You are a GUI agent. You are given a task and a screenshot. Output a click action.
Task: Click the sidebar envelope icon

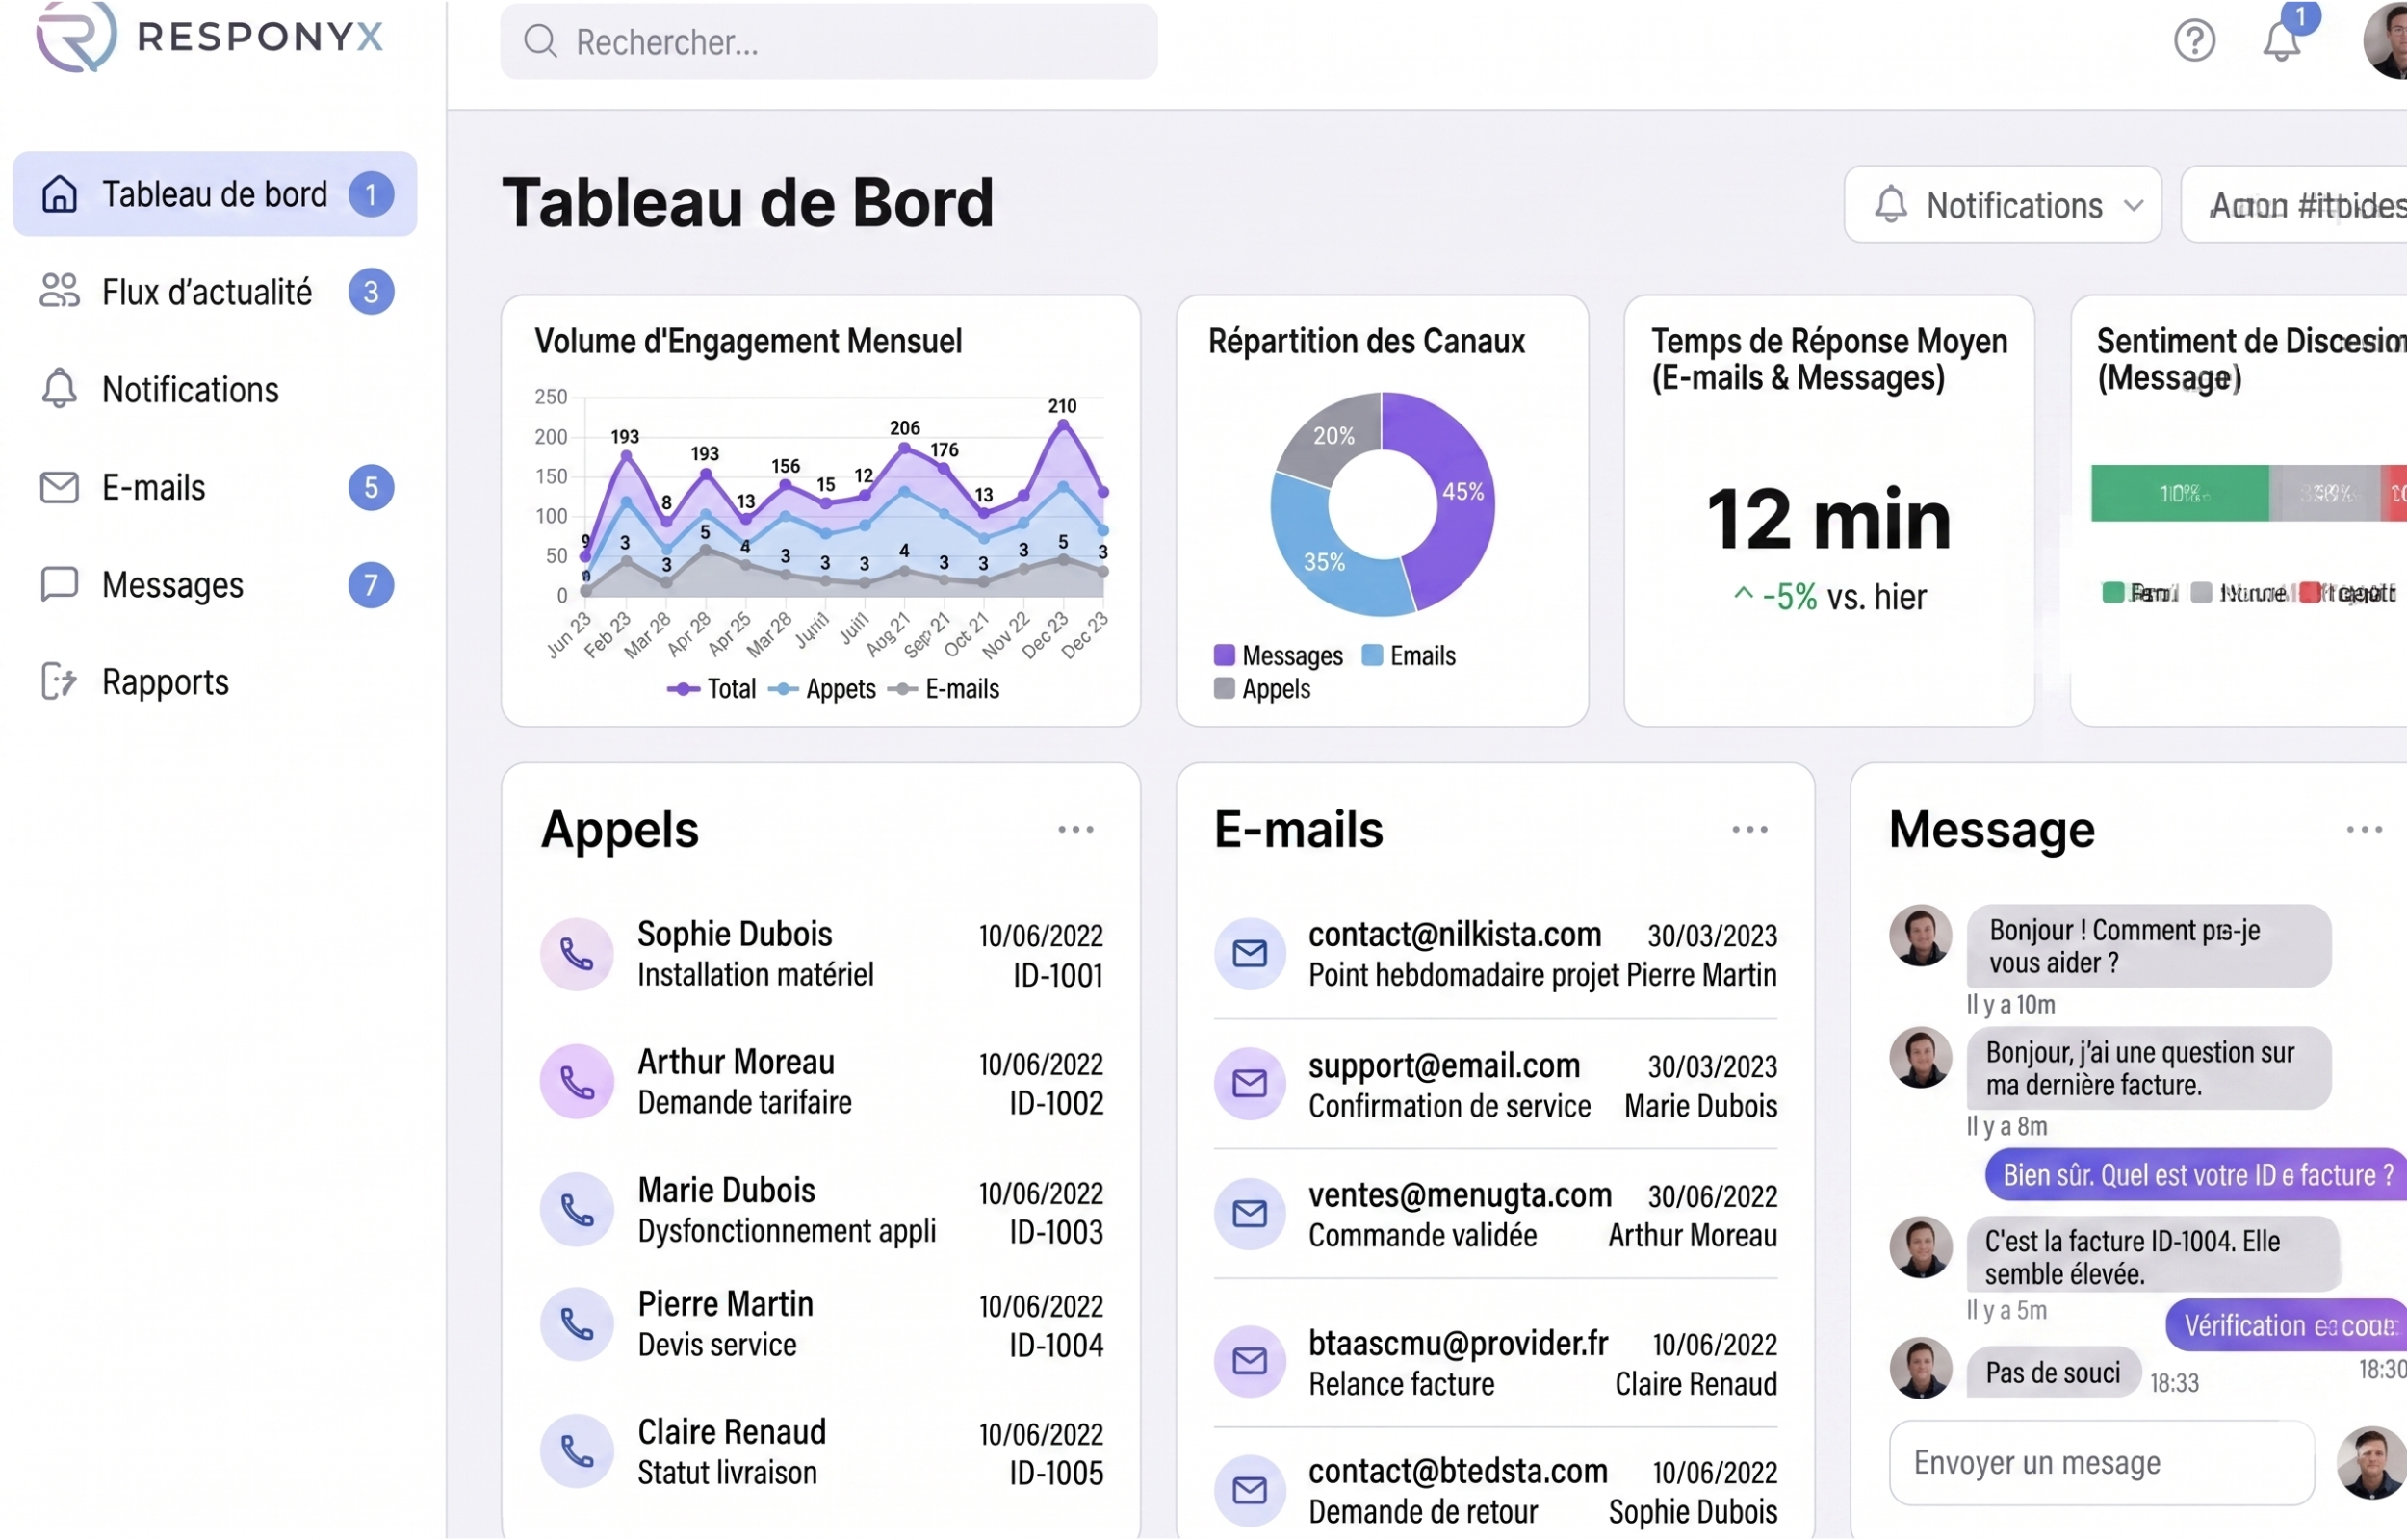point(59,487)
